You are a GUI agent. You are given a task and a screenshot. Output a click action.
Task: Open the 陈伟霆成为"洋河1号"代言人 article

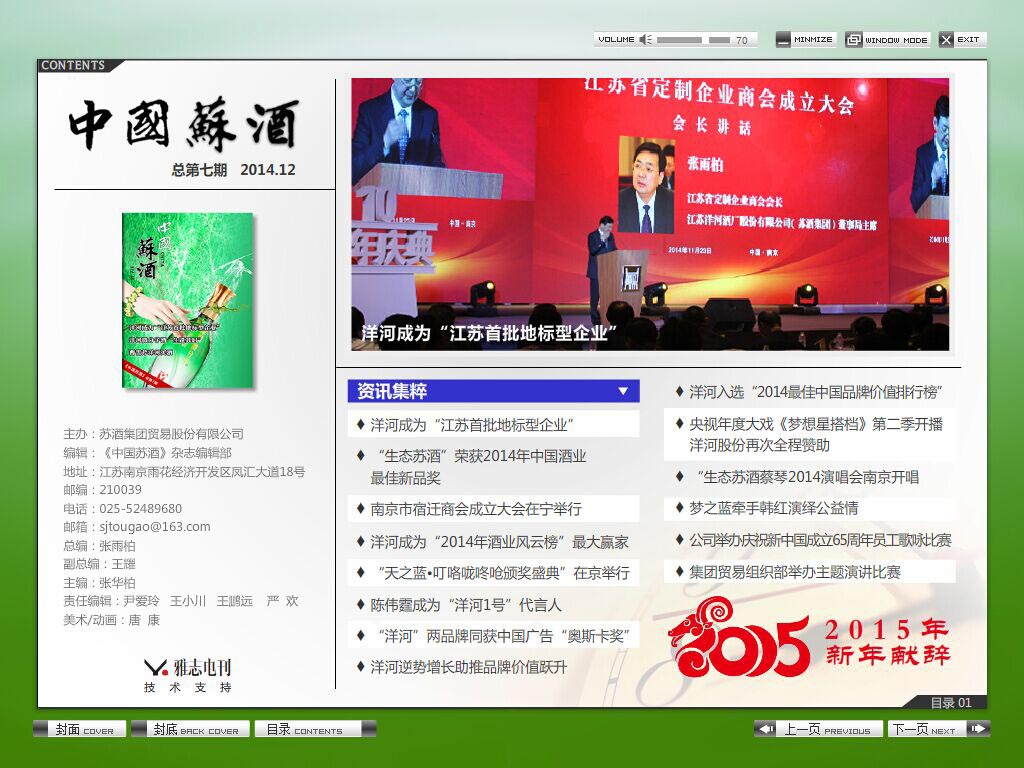click(x=460, y=606)
